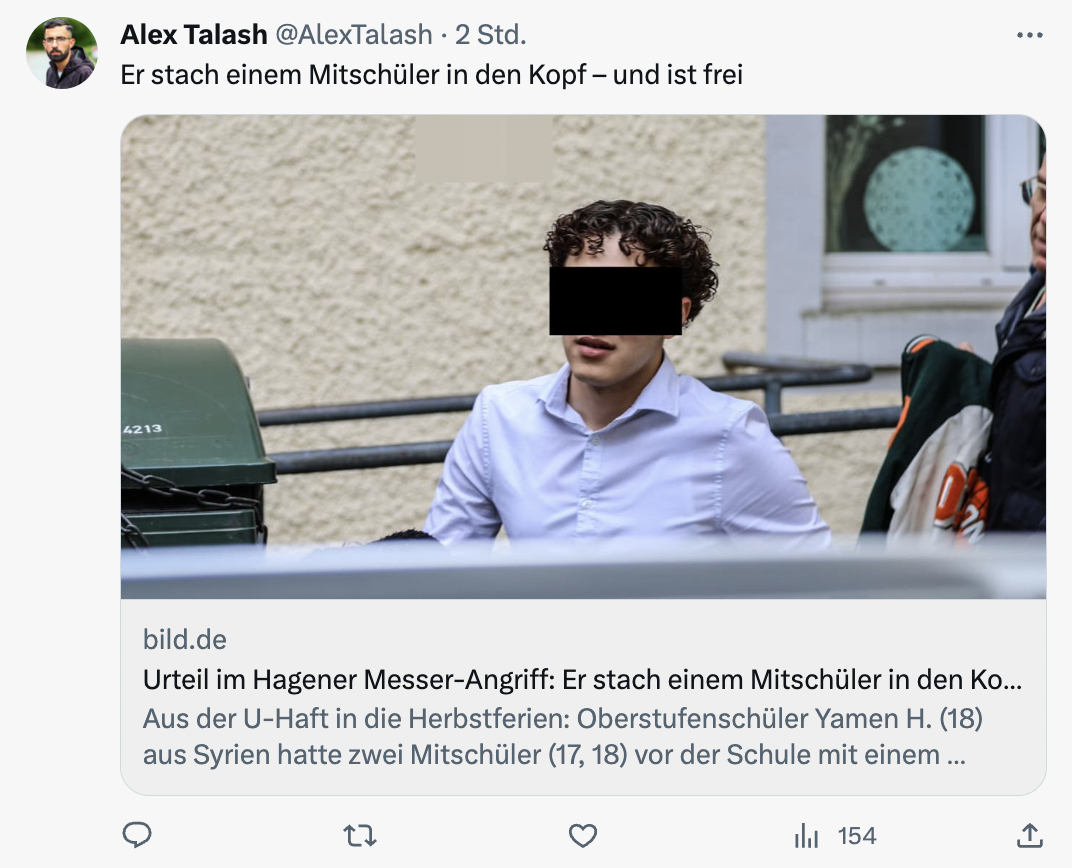Image resolution: width=1072 pixels, height=868 pixels.
Task: Click the light blue shirt in the photo
Action: click(x=626, y=458)
